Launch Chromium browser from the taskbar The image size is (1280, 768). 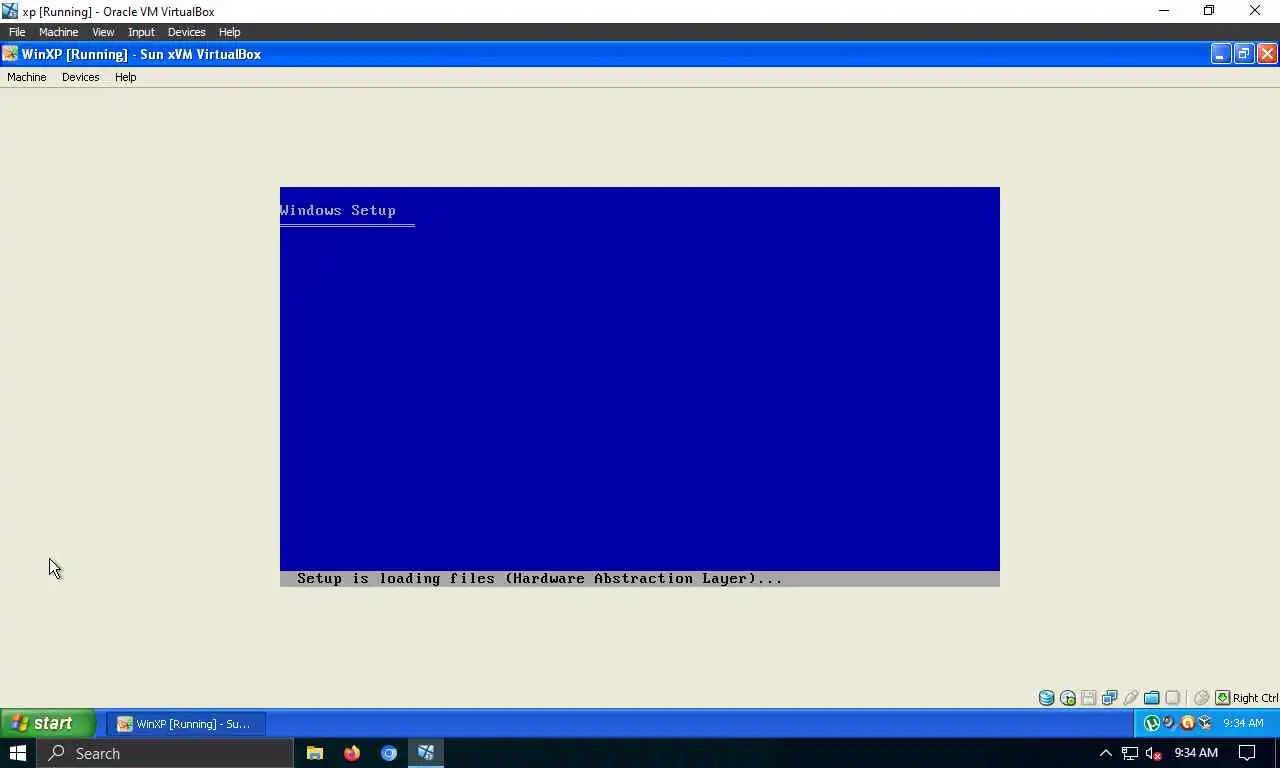coord(389,753)
